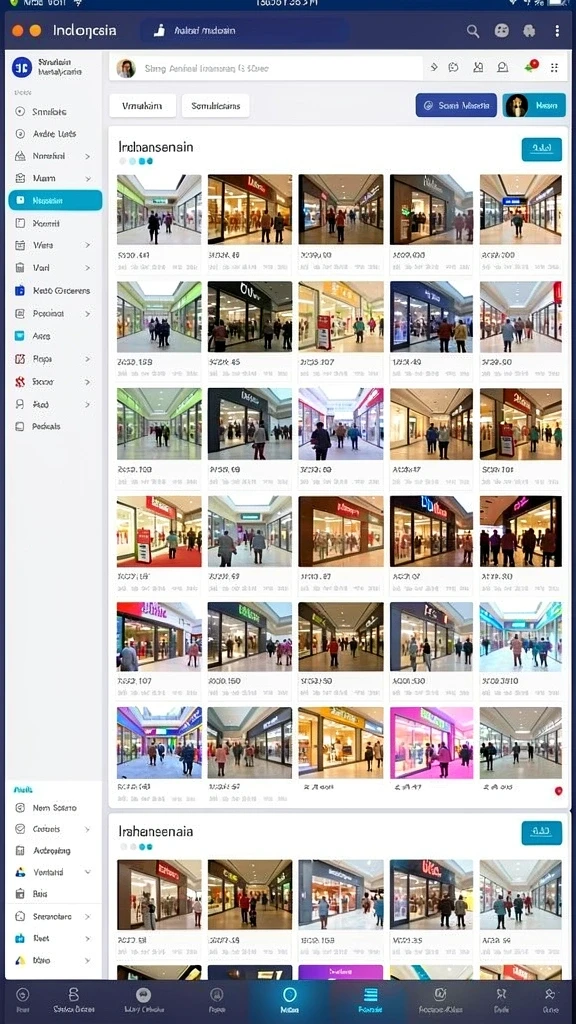Expand the chevron on third left sidebar item

point(88,157)
